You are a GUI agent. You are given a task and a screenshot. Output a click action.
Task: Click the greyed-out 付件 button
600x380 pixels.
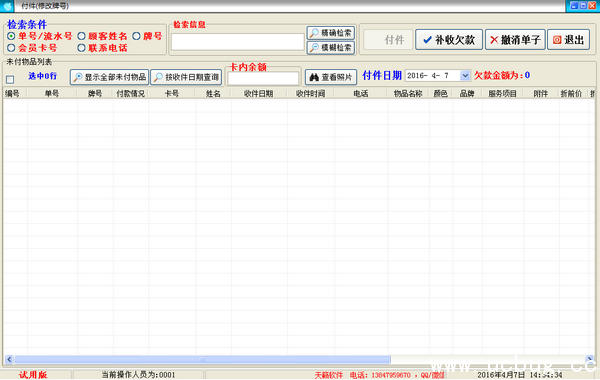[388, 39]
